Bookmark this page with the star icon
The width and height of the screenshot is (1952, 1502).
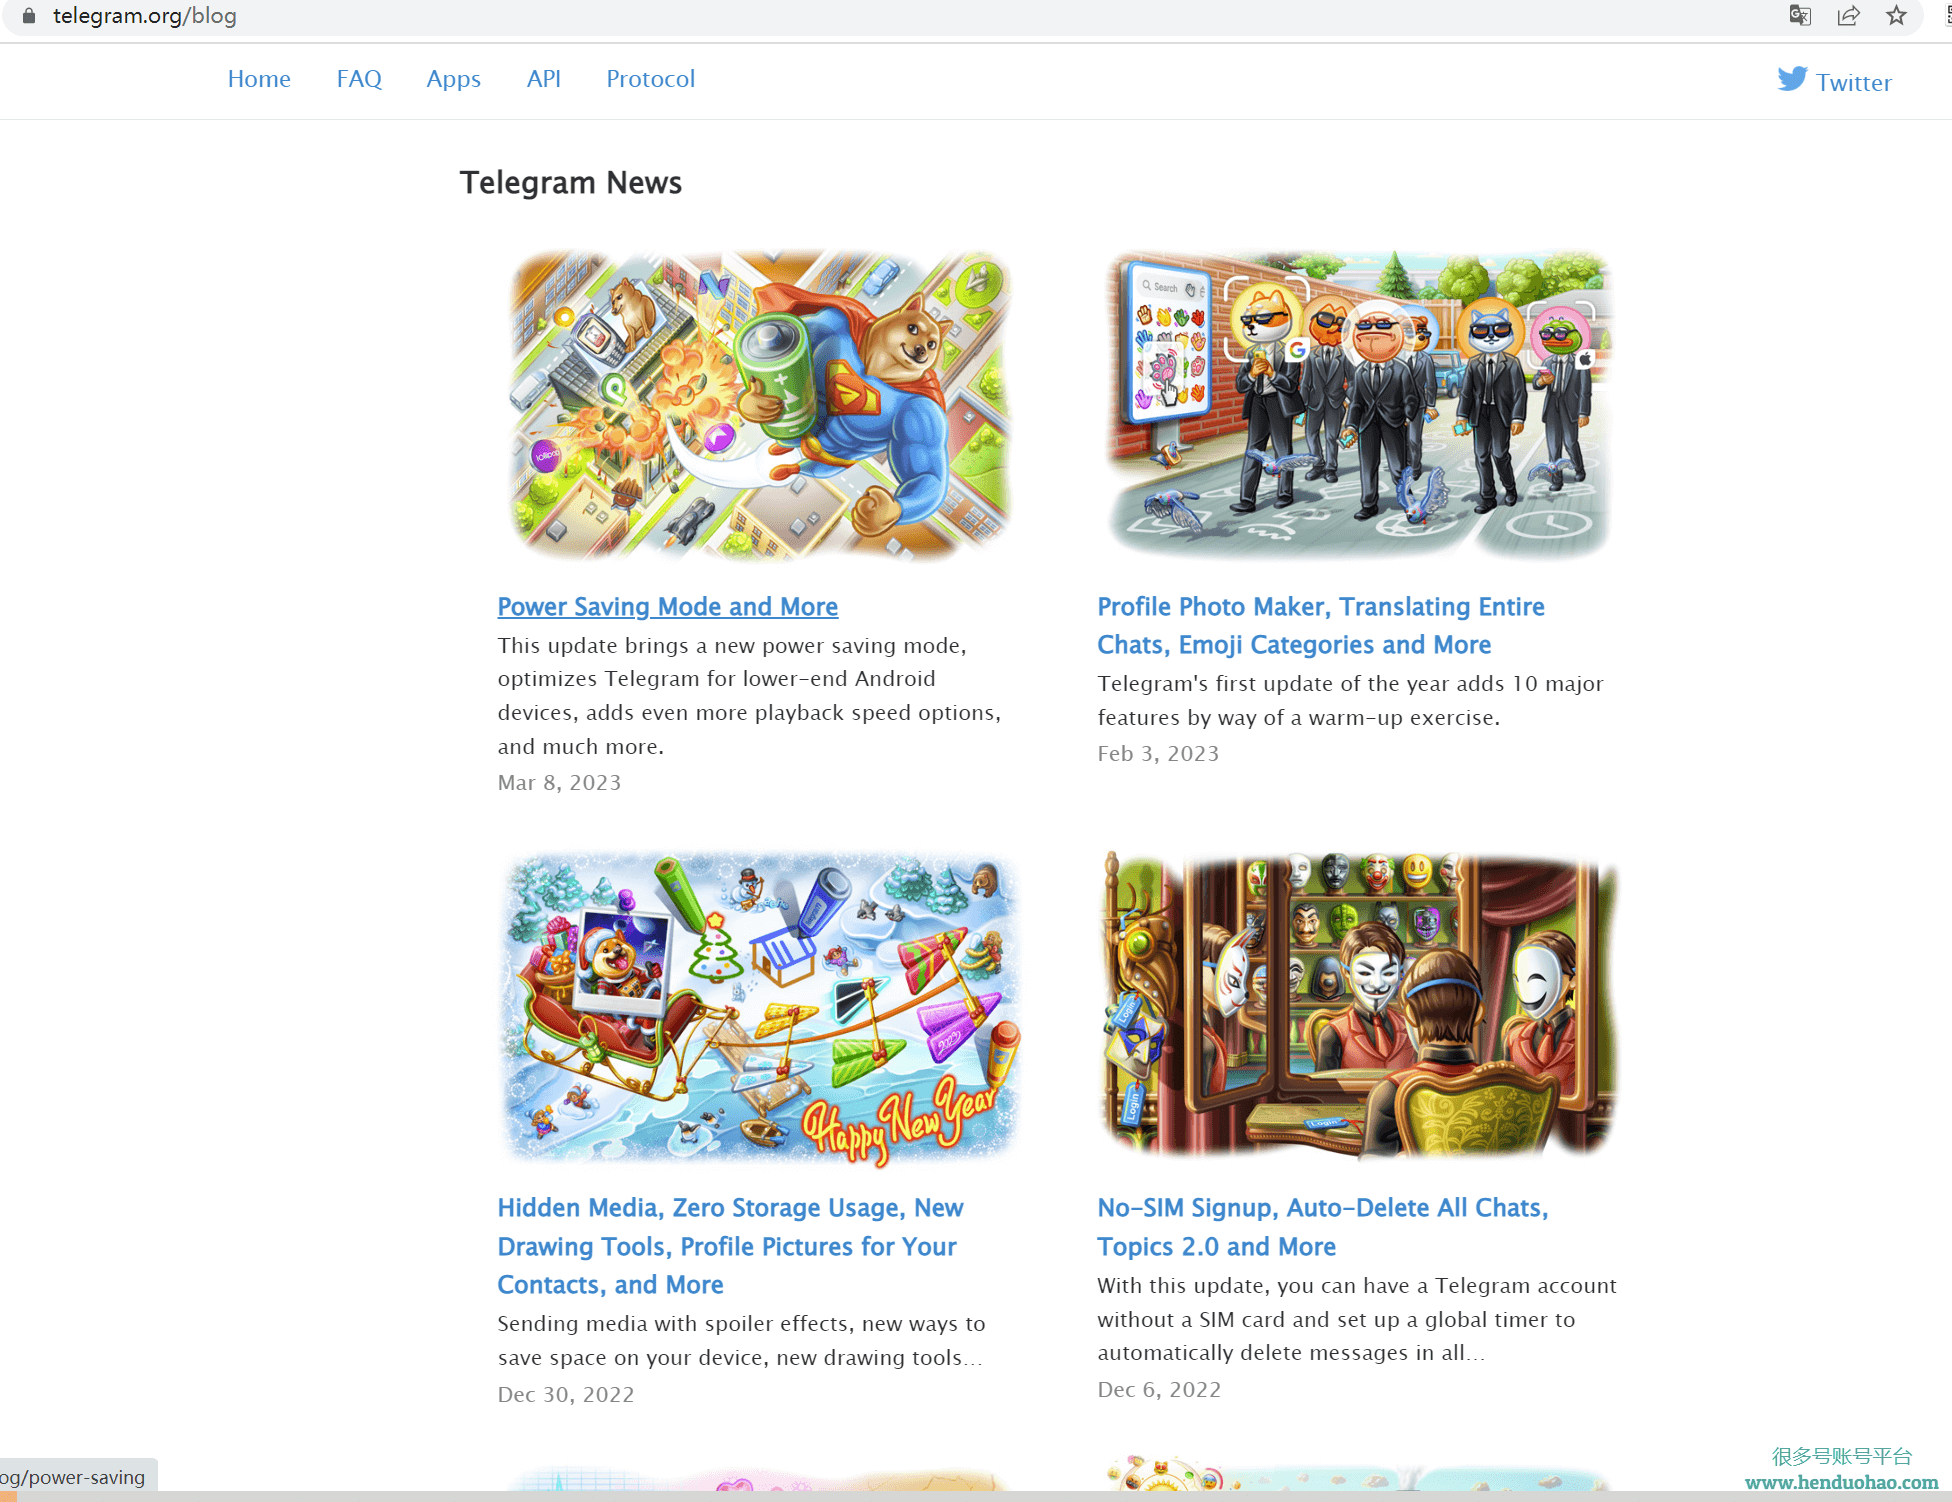click(x=1896, y=16)
